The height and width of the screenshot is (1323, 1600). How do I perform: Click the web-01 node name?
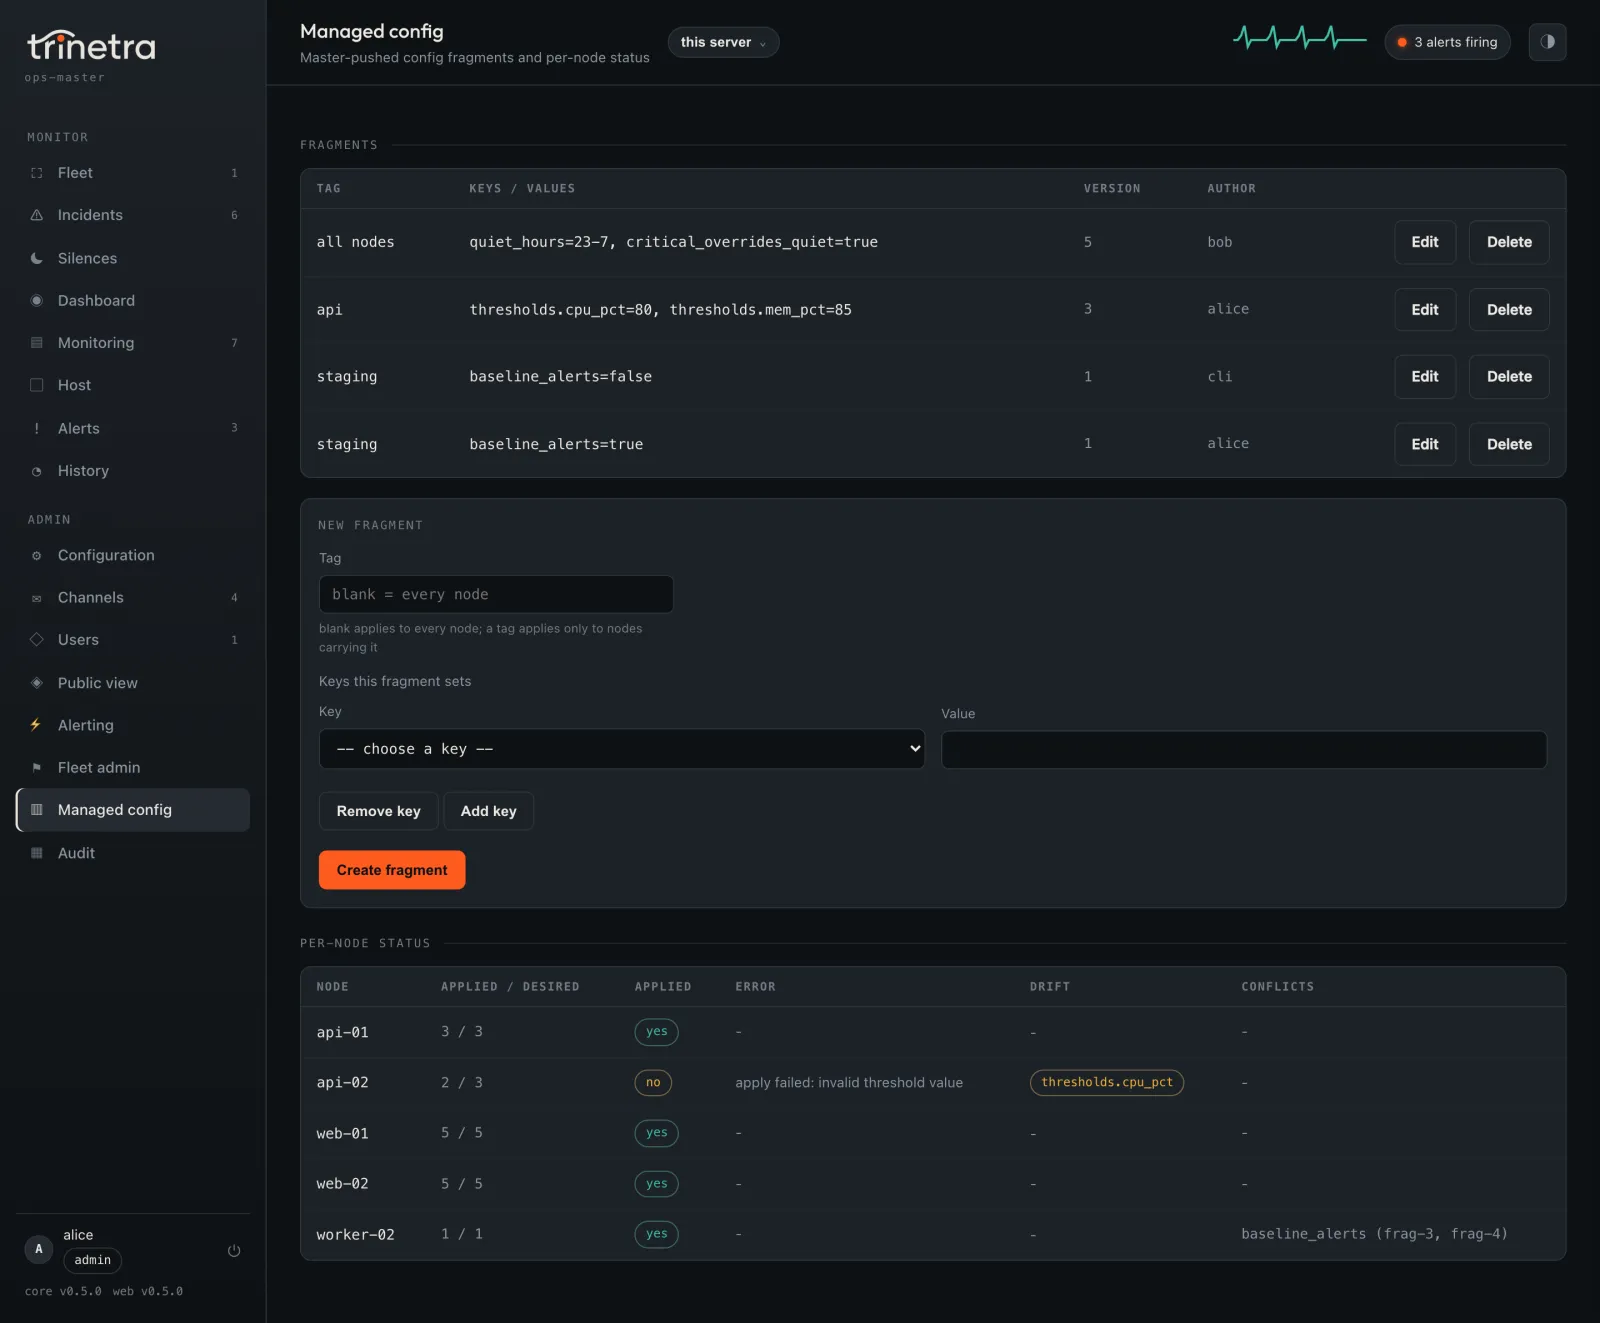pyautogui.click(x=342, y=1134)
